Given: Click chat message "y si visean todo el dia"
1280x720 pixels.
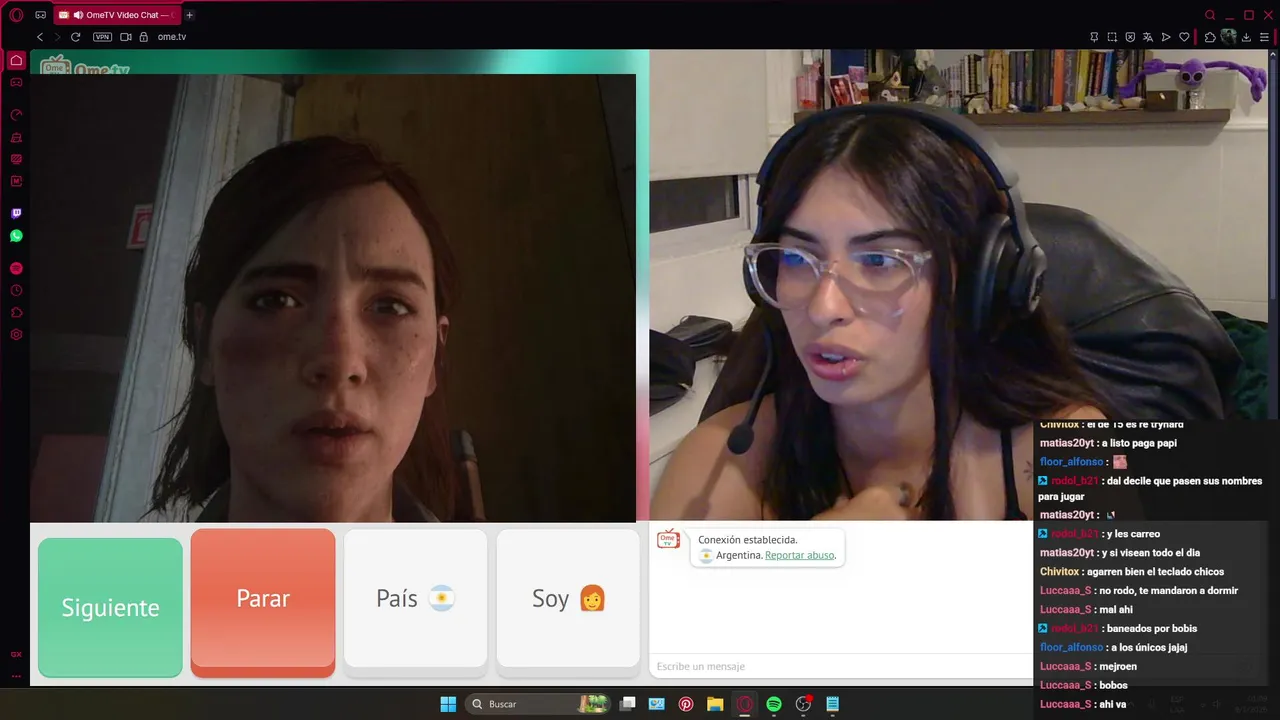Looking at the screenshot, I should coord(1150,553).
